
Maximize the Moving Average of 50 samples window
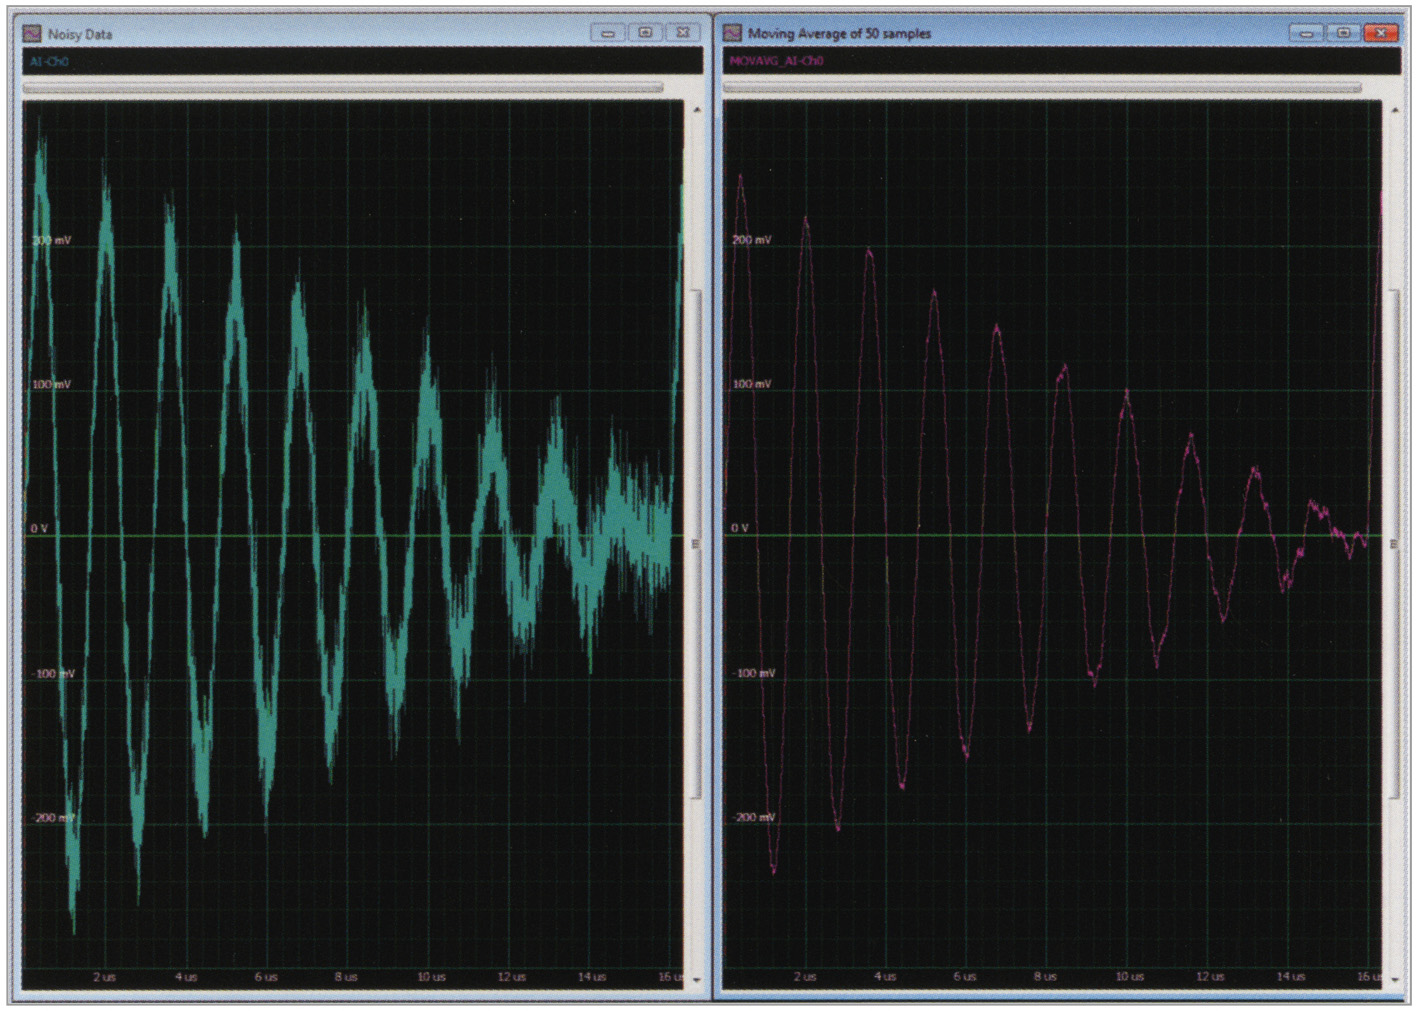tap(1344, 33)
